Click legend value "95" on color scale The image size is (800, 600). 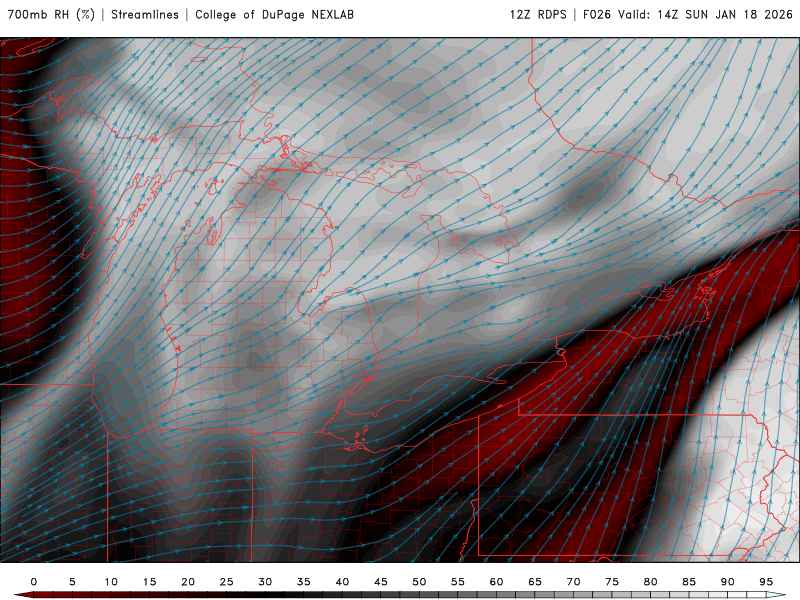[766, 582]
